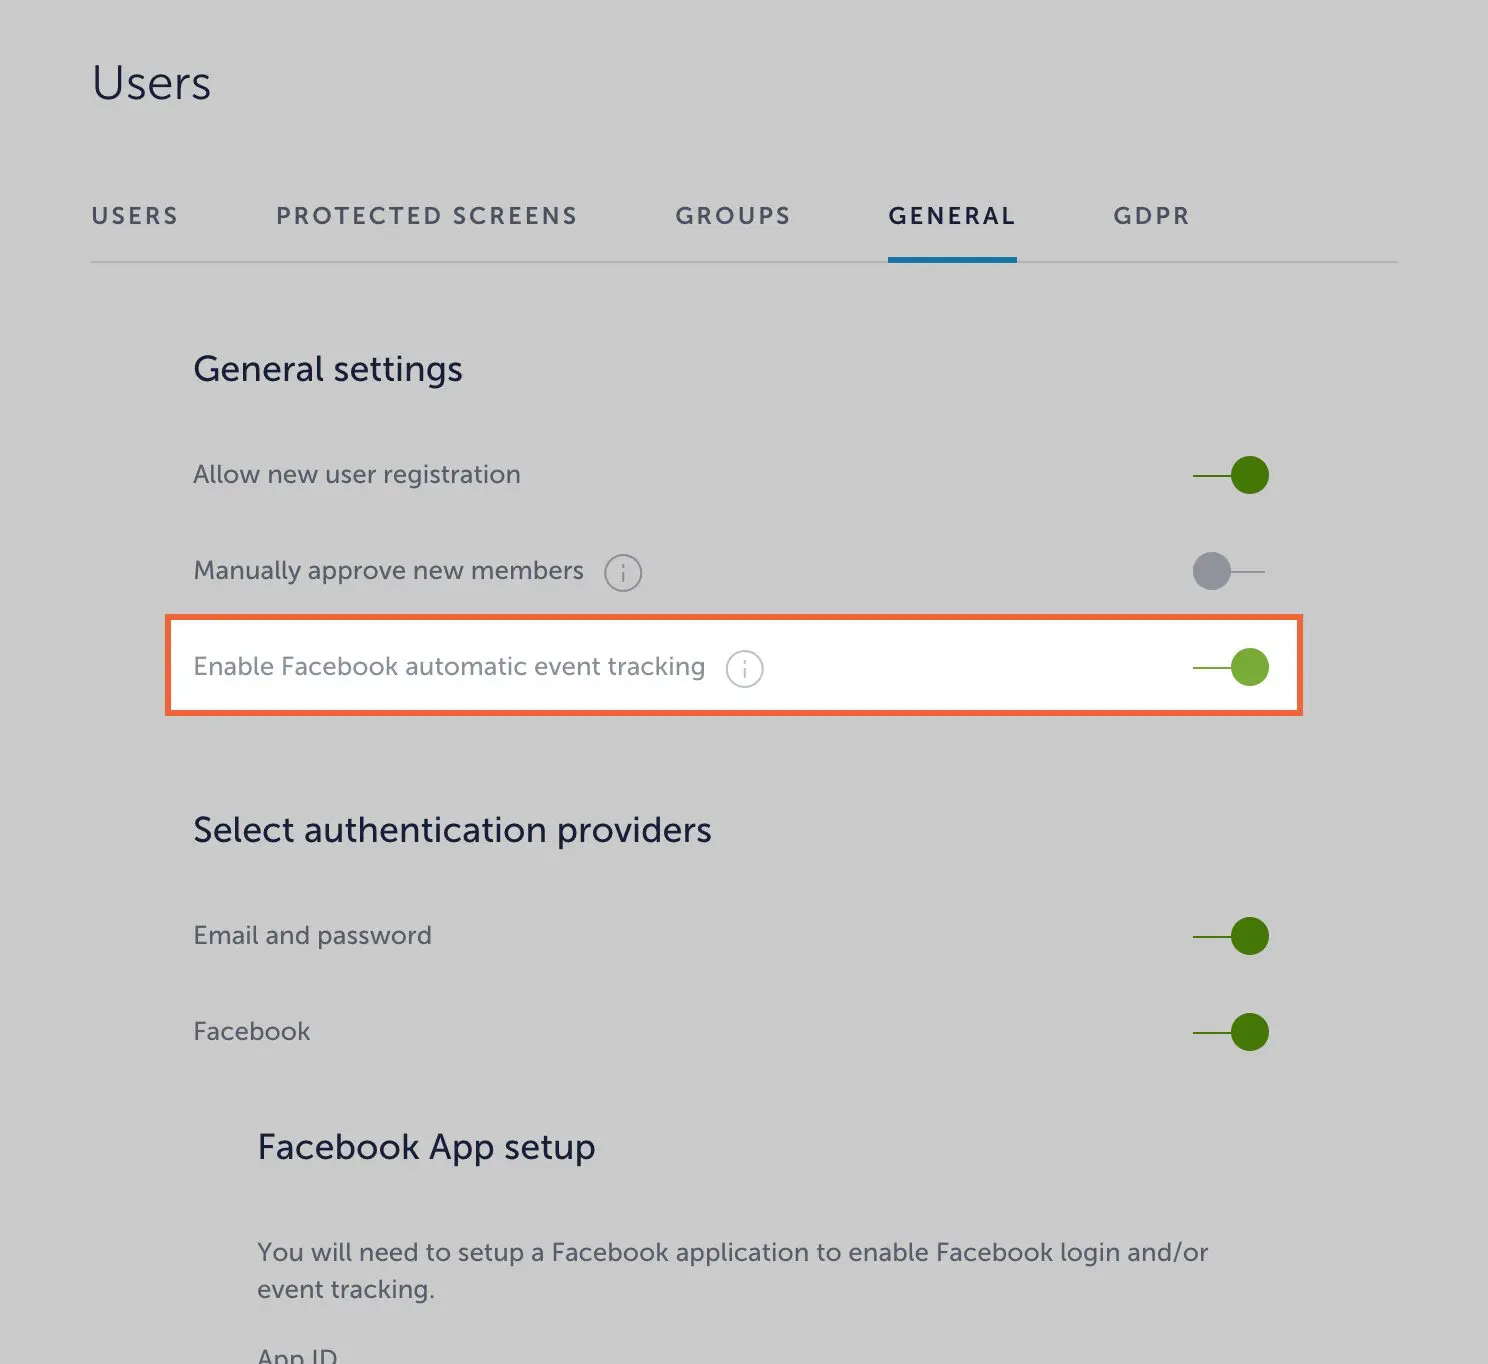Click the Email and password label text
The height and width of the screenshot is (1364, 1488).
[312, 935]
